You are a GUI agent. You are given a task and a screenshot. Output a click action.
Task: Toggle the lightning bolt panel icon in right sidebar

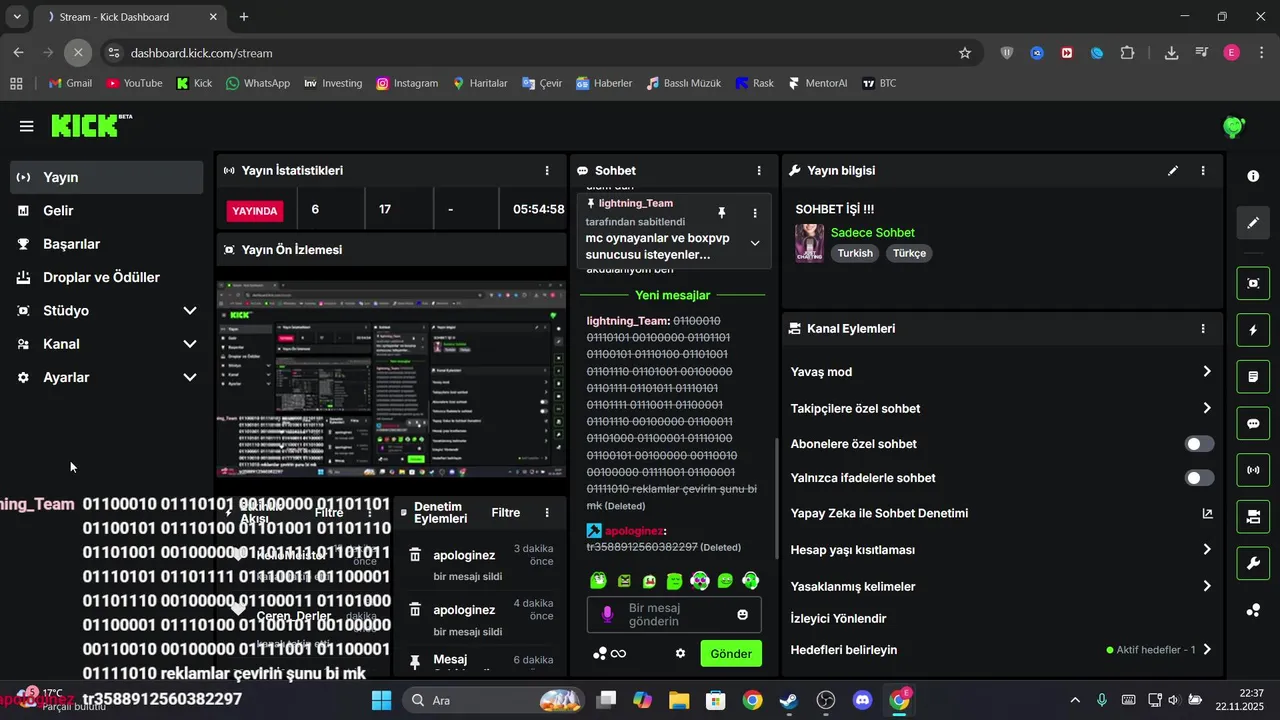coord(1253,330)
